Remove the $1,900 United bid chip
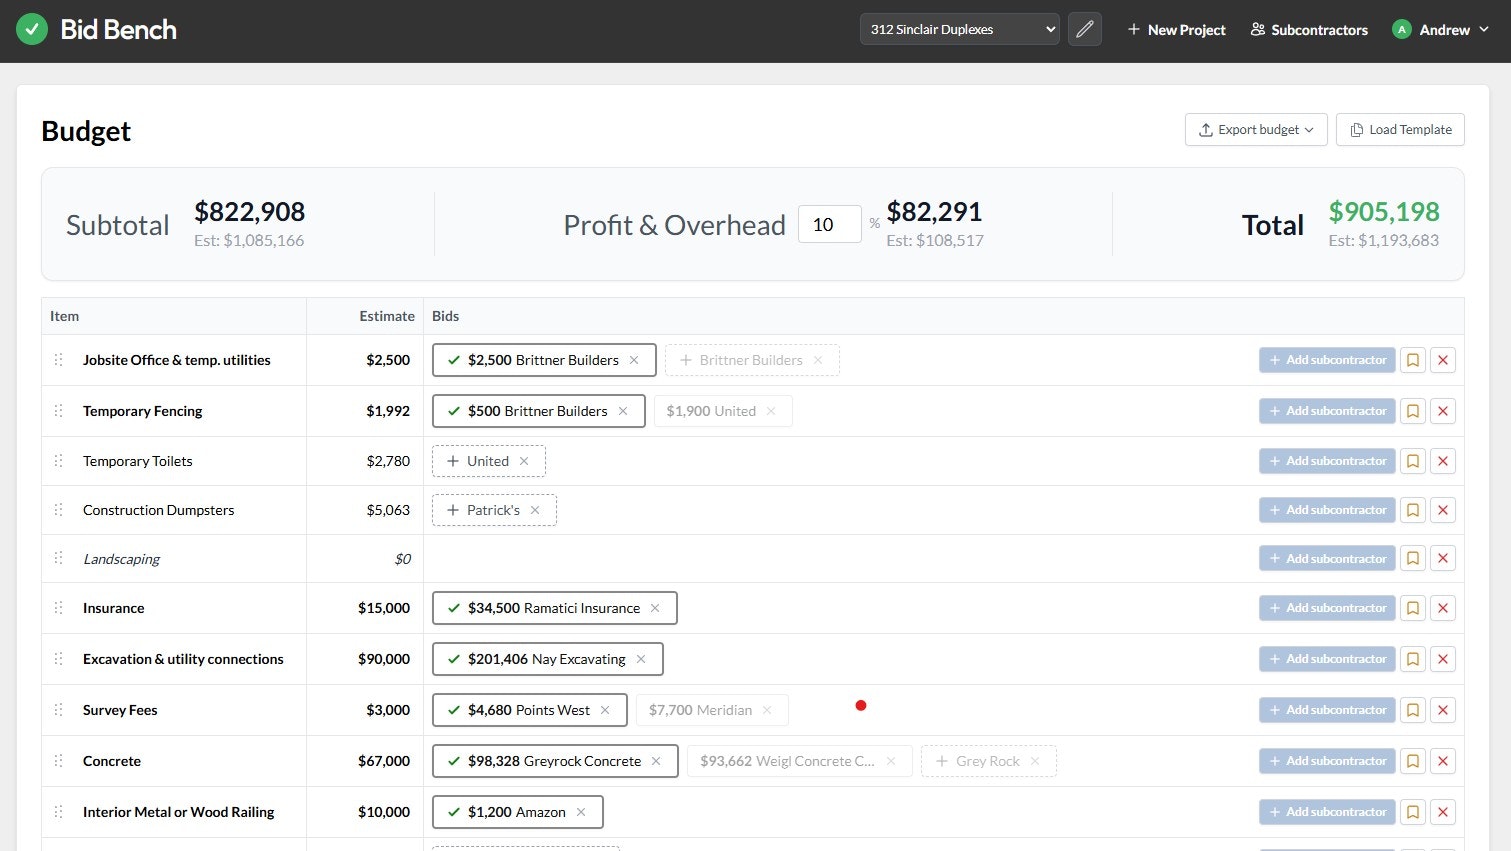1511x851 pixels. (771, 410)
